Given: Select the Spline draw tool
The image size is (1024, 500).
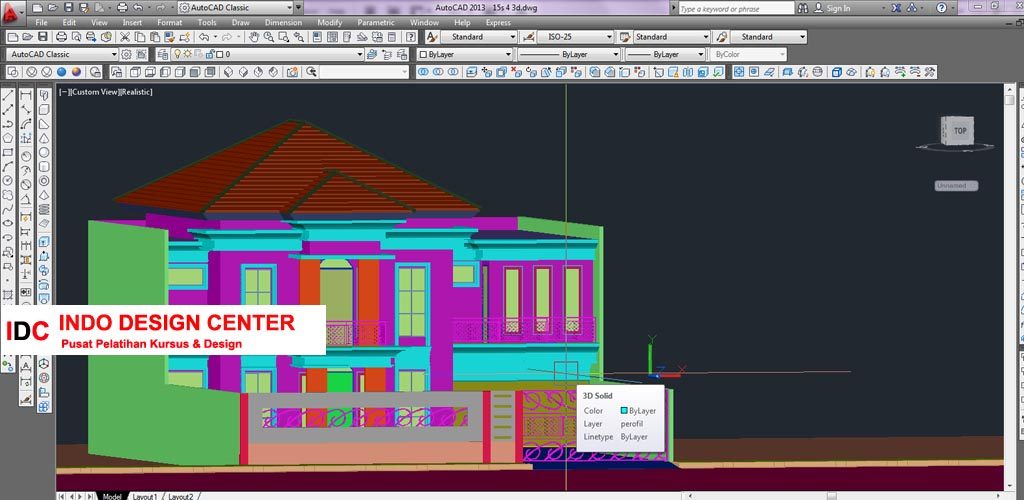Looking at the screenshot, I should click(8, 209).
